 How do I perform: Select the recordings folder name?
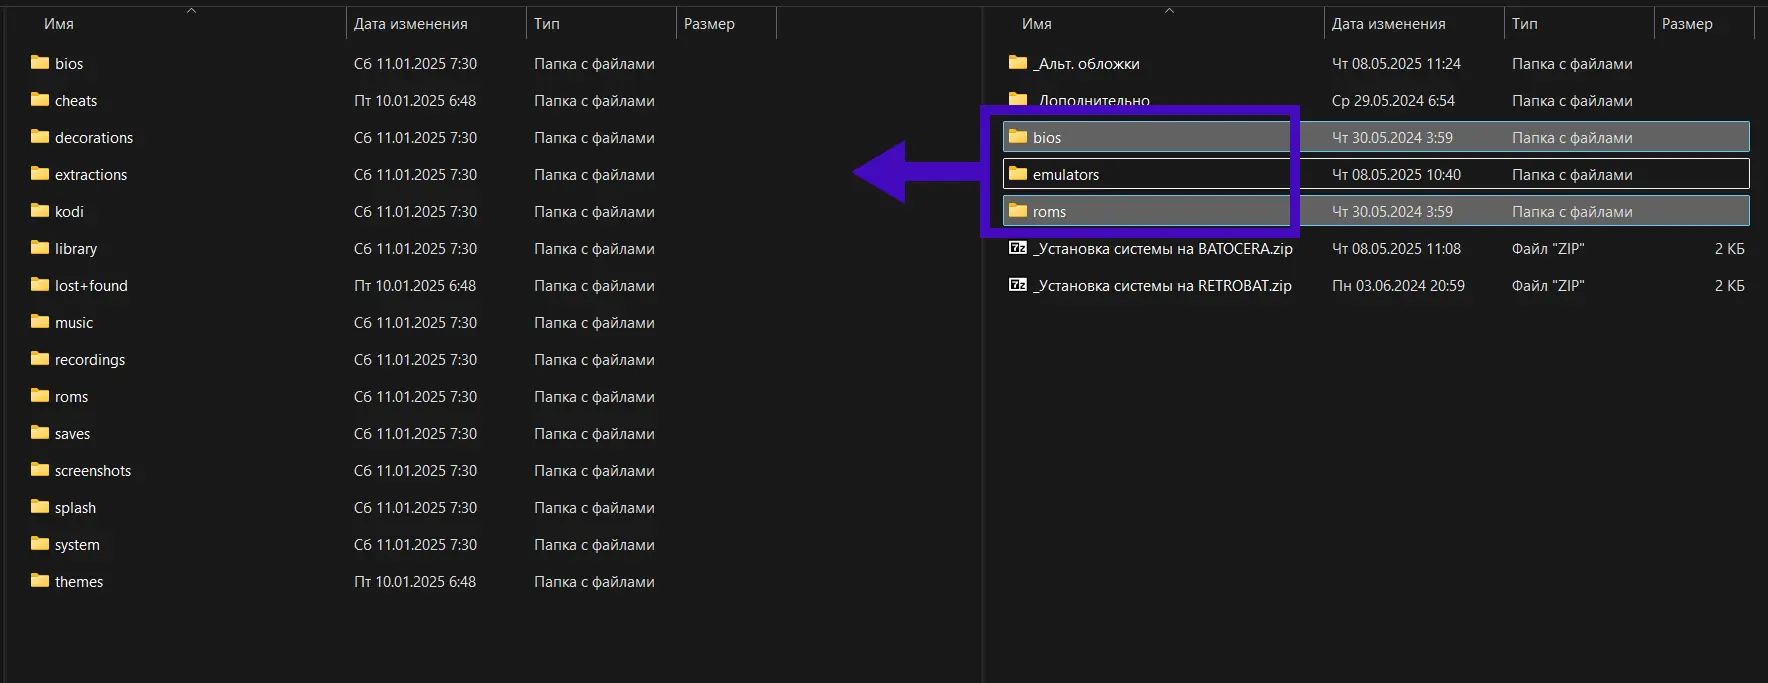[90, 360]
